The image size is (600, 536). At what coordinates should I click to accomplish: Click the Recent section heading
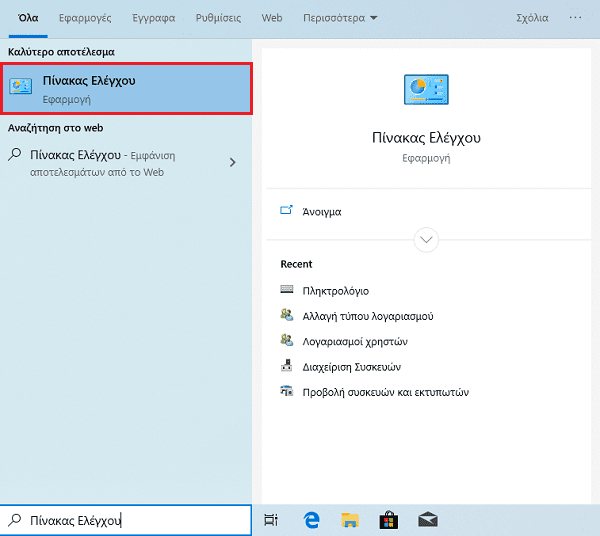pyautogui.click(x=296, y=264)
